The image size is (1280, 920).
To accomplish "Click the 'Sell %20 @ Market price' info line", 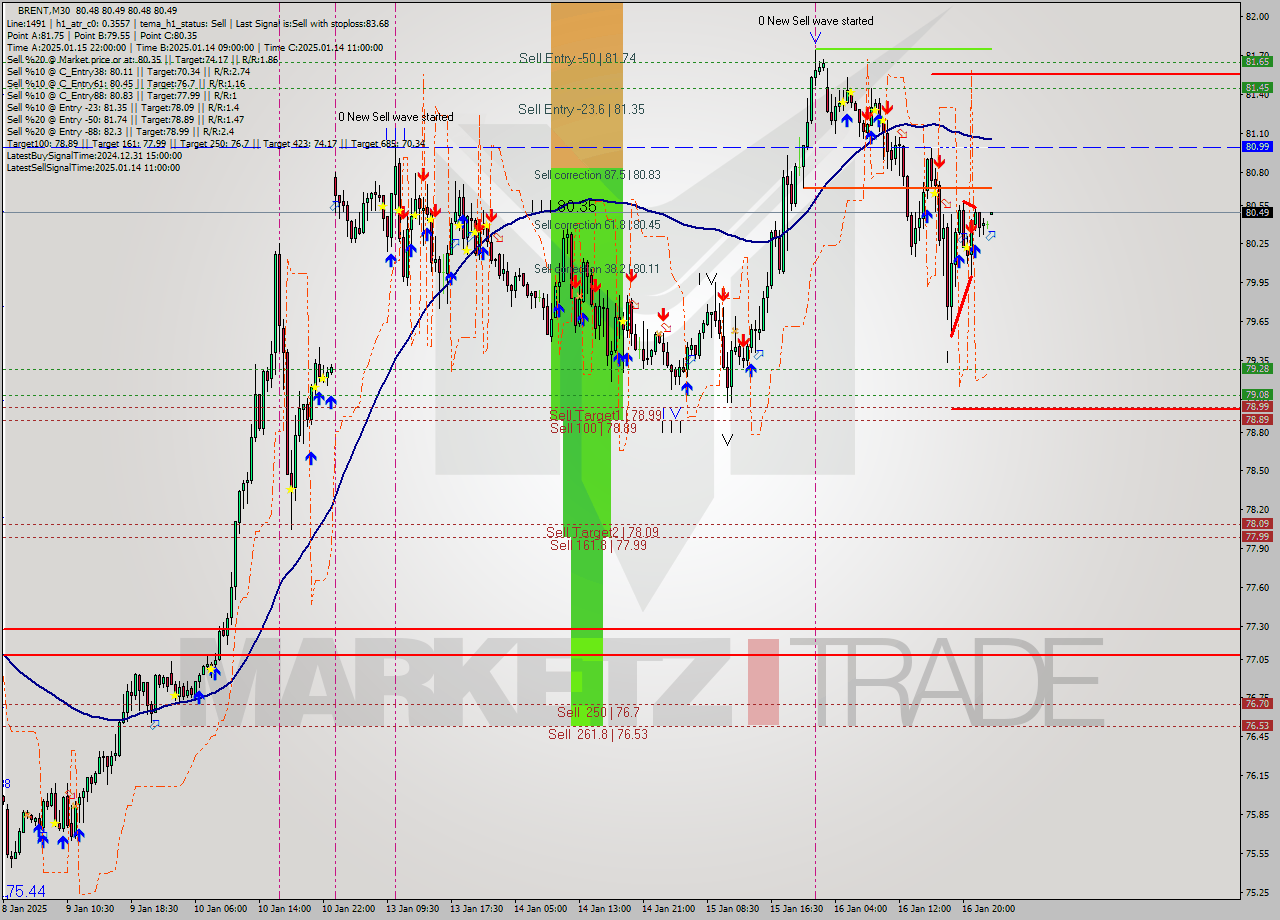I will pyautogui.click(x=142, y=59).
